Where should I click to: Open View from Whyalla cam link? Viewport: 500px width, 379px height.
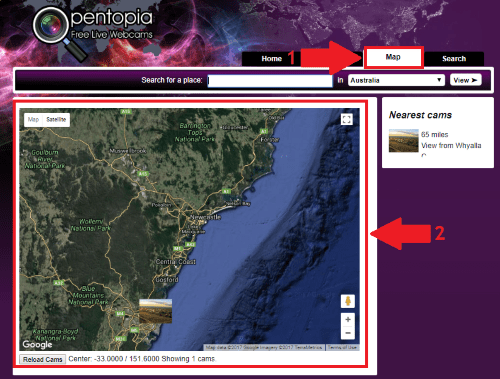[x=451, y=146]
